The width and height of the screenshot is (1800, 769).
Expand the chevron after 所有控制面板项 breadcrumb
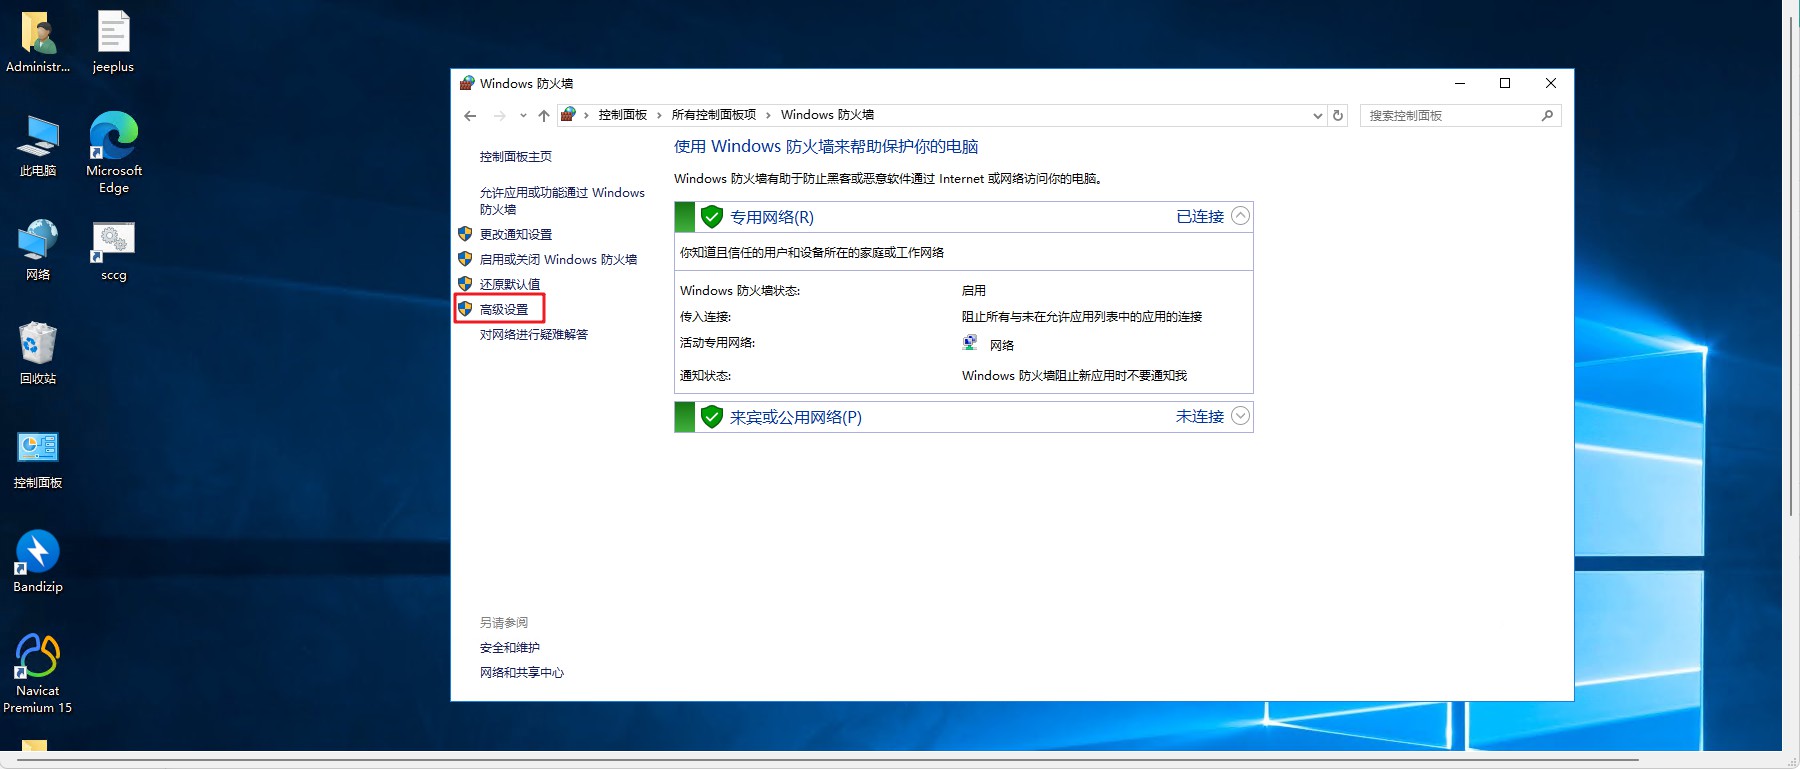(768, 116)
